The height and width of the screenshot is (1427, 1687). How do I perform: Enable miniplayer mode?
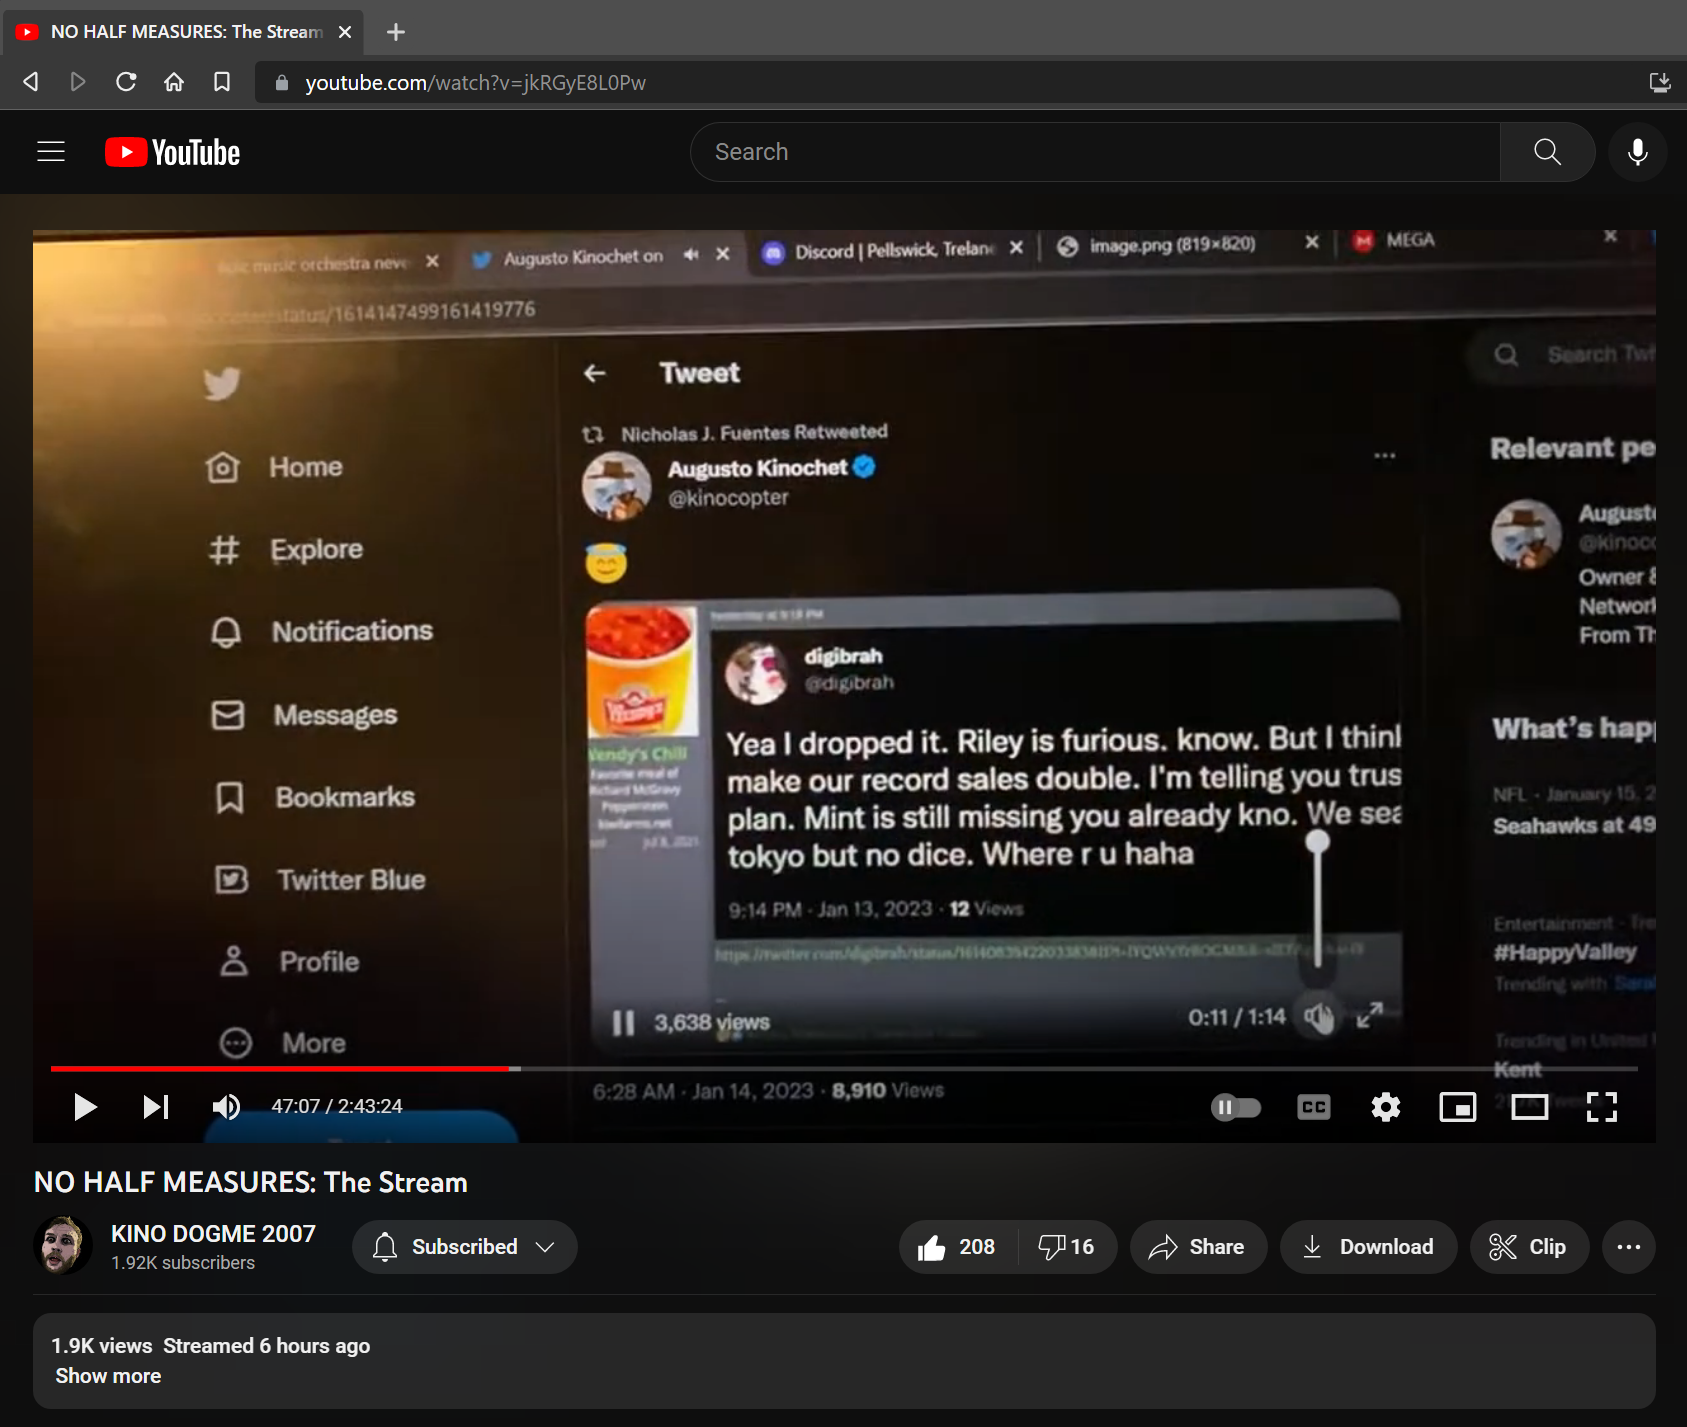tap(1457, 1107)
